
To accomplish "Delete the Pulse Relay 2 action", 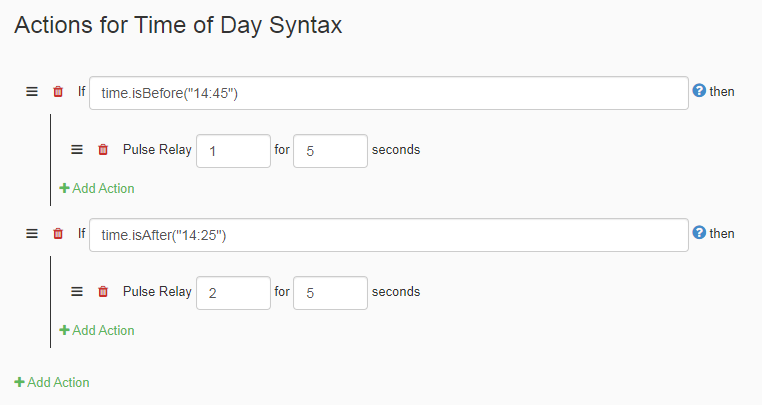I will point(103,291).
